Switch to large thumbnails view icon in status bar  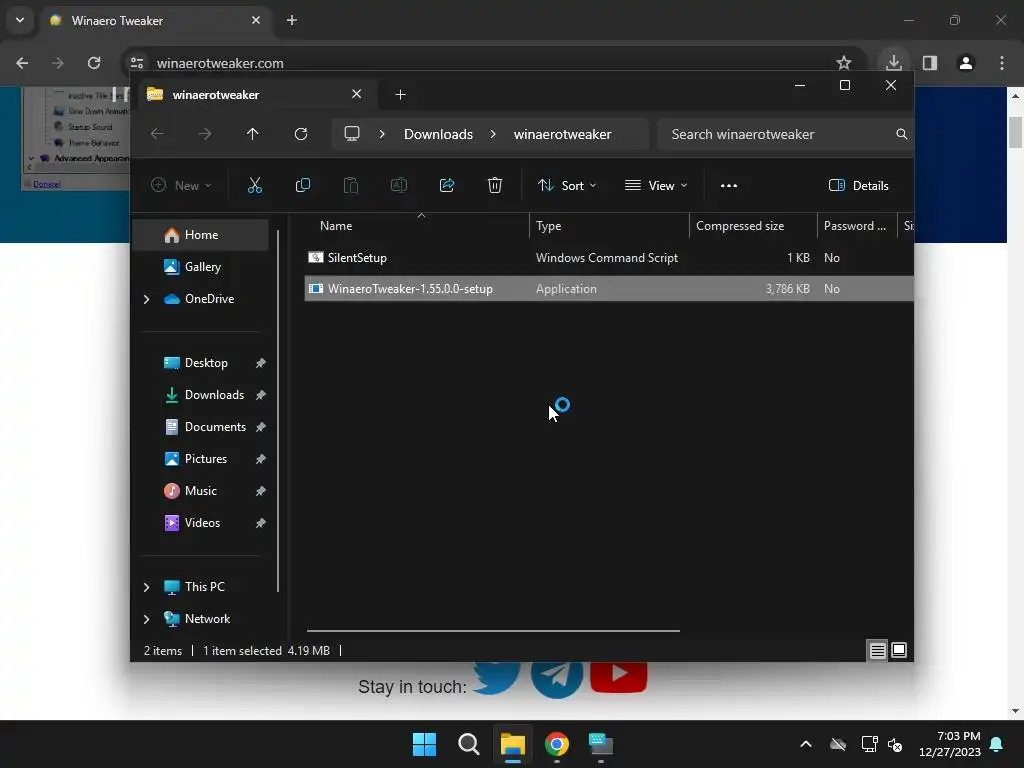899,650
